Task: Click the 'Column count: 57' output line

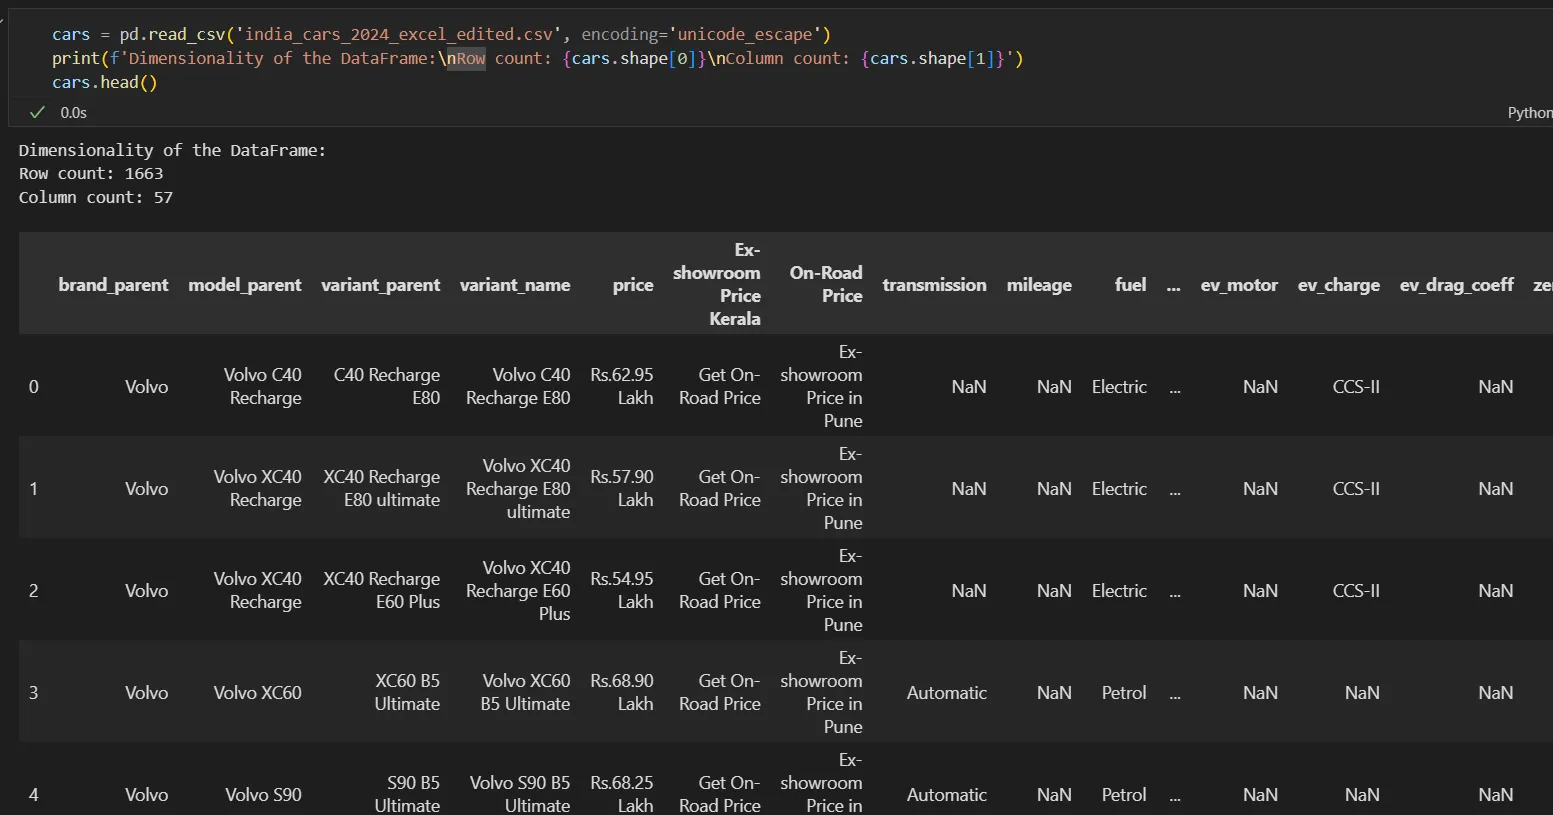Action: click(96, 197)
